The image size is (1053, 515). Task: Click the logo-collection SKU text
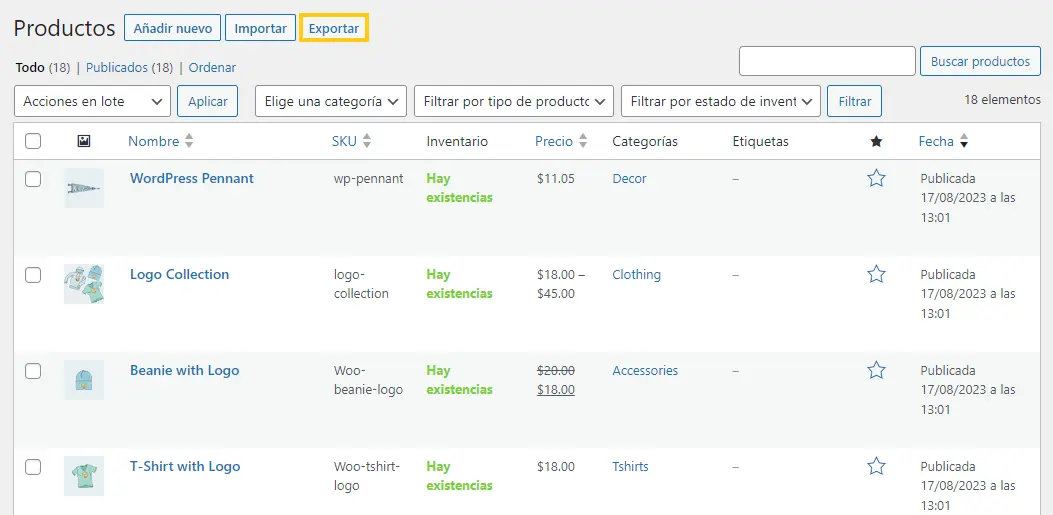[361, 284]
